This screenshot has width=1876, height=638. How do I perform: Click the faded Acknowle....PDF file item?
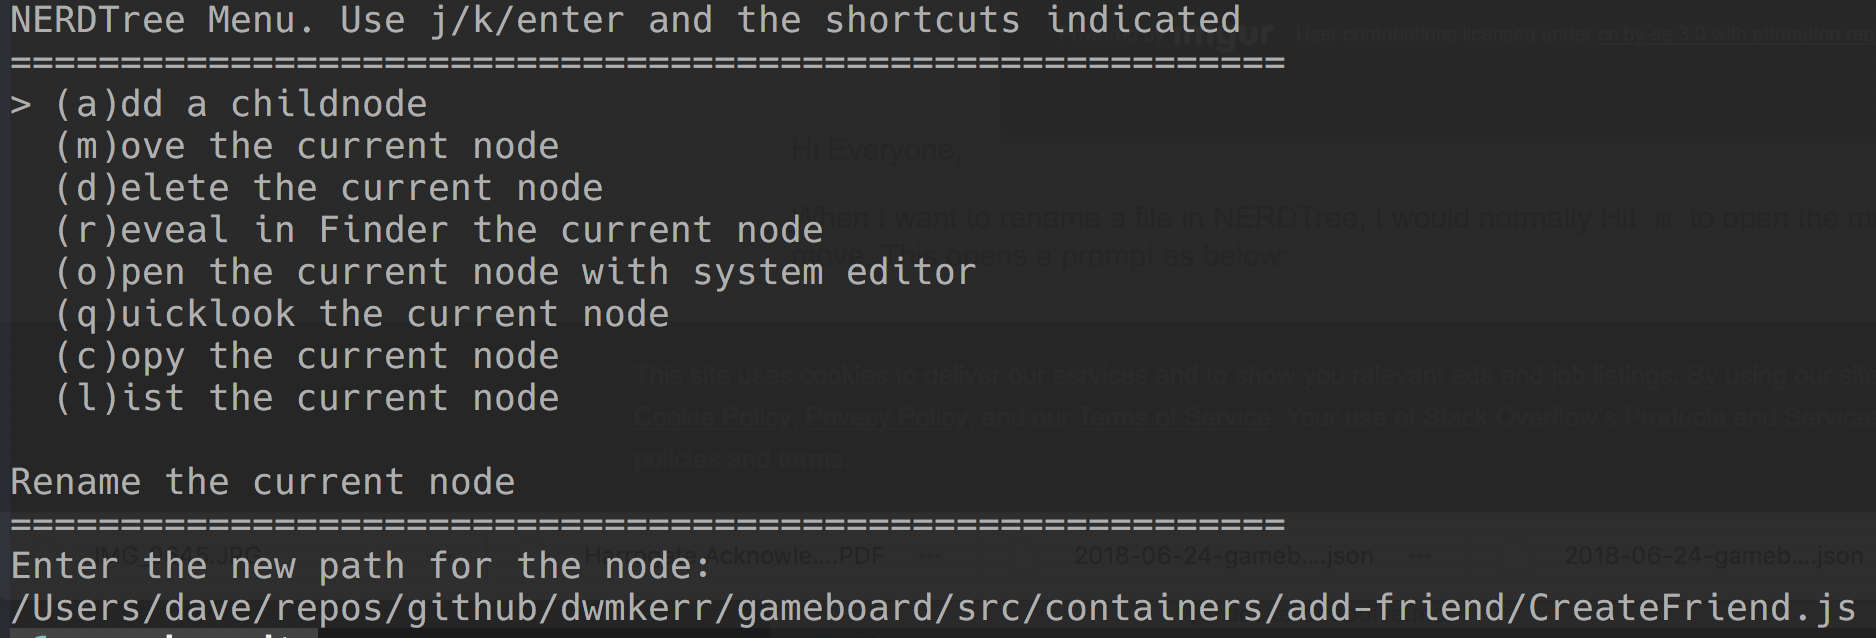[x=735, y=555]
